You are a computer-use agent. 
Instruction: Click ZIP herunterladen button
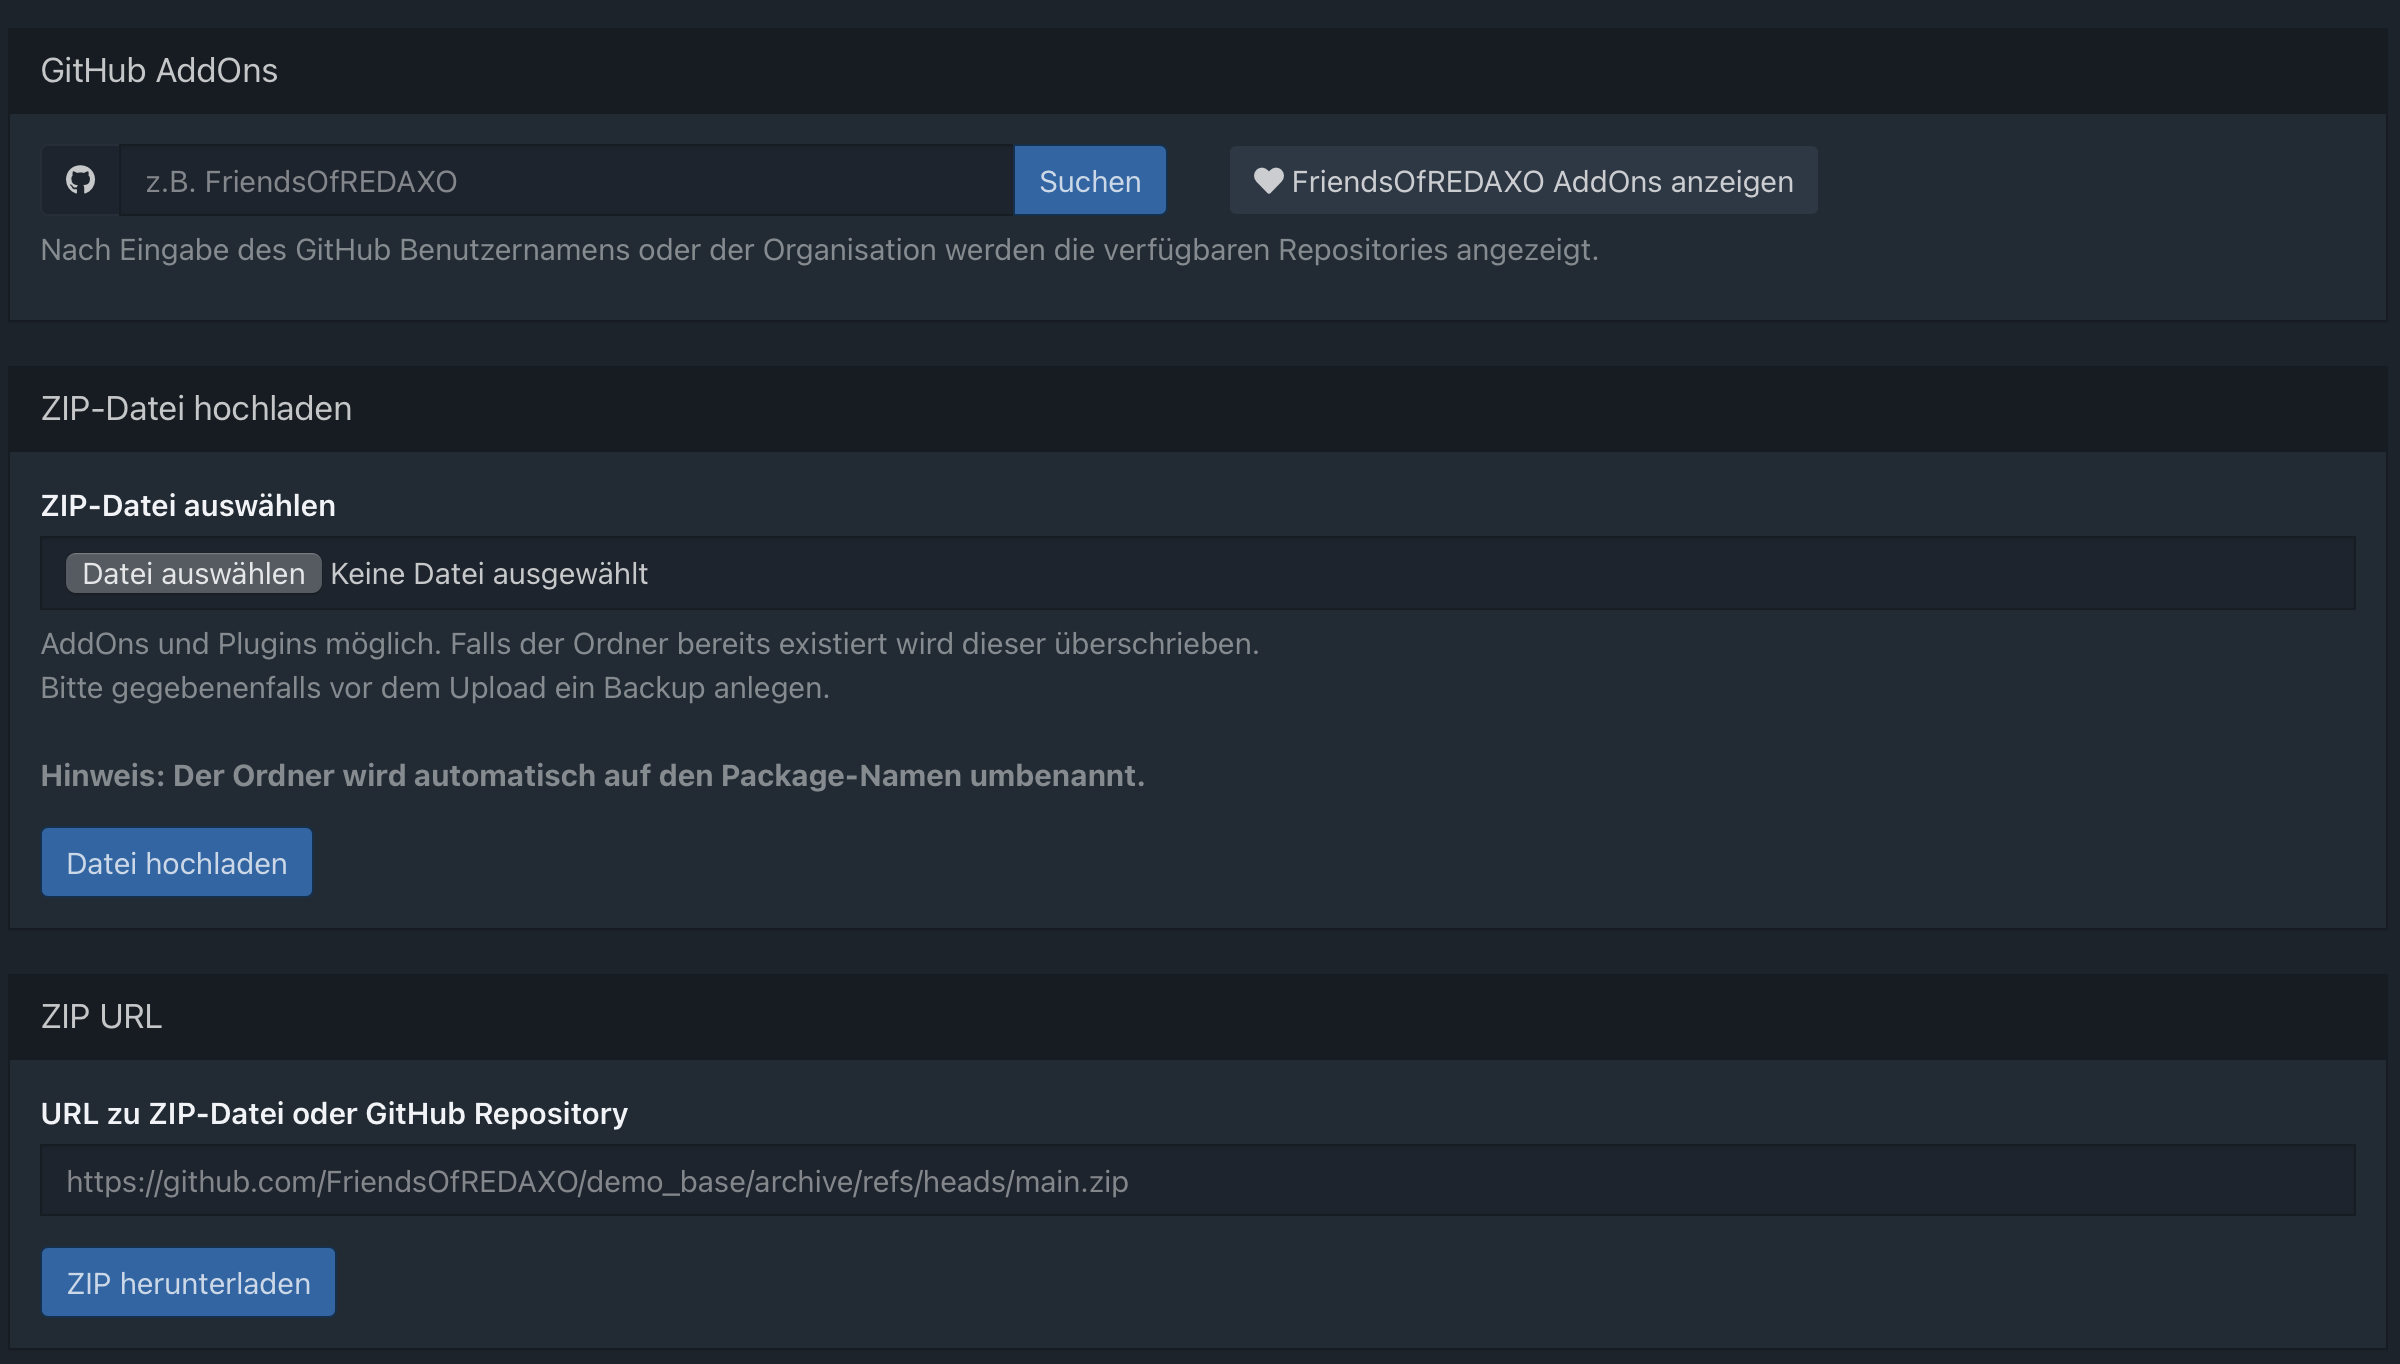coord(188,1282)
